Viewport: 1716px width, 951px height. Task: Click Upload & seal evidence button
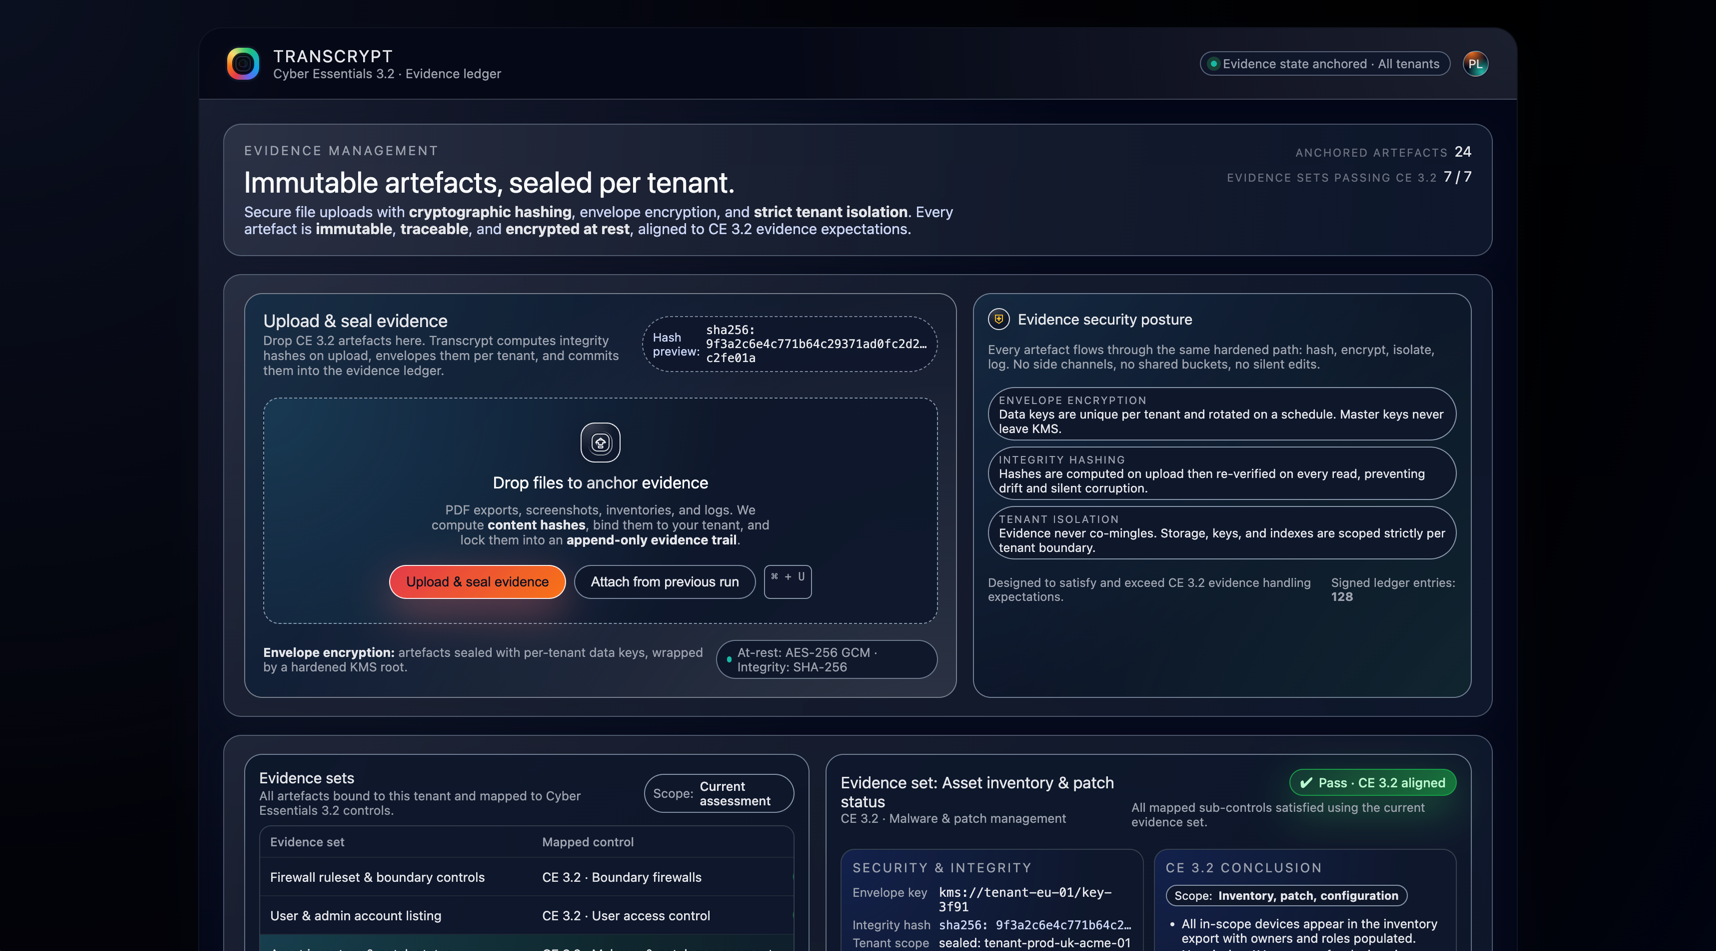(x=477, y=582)
